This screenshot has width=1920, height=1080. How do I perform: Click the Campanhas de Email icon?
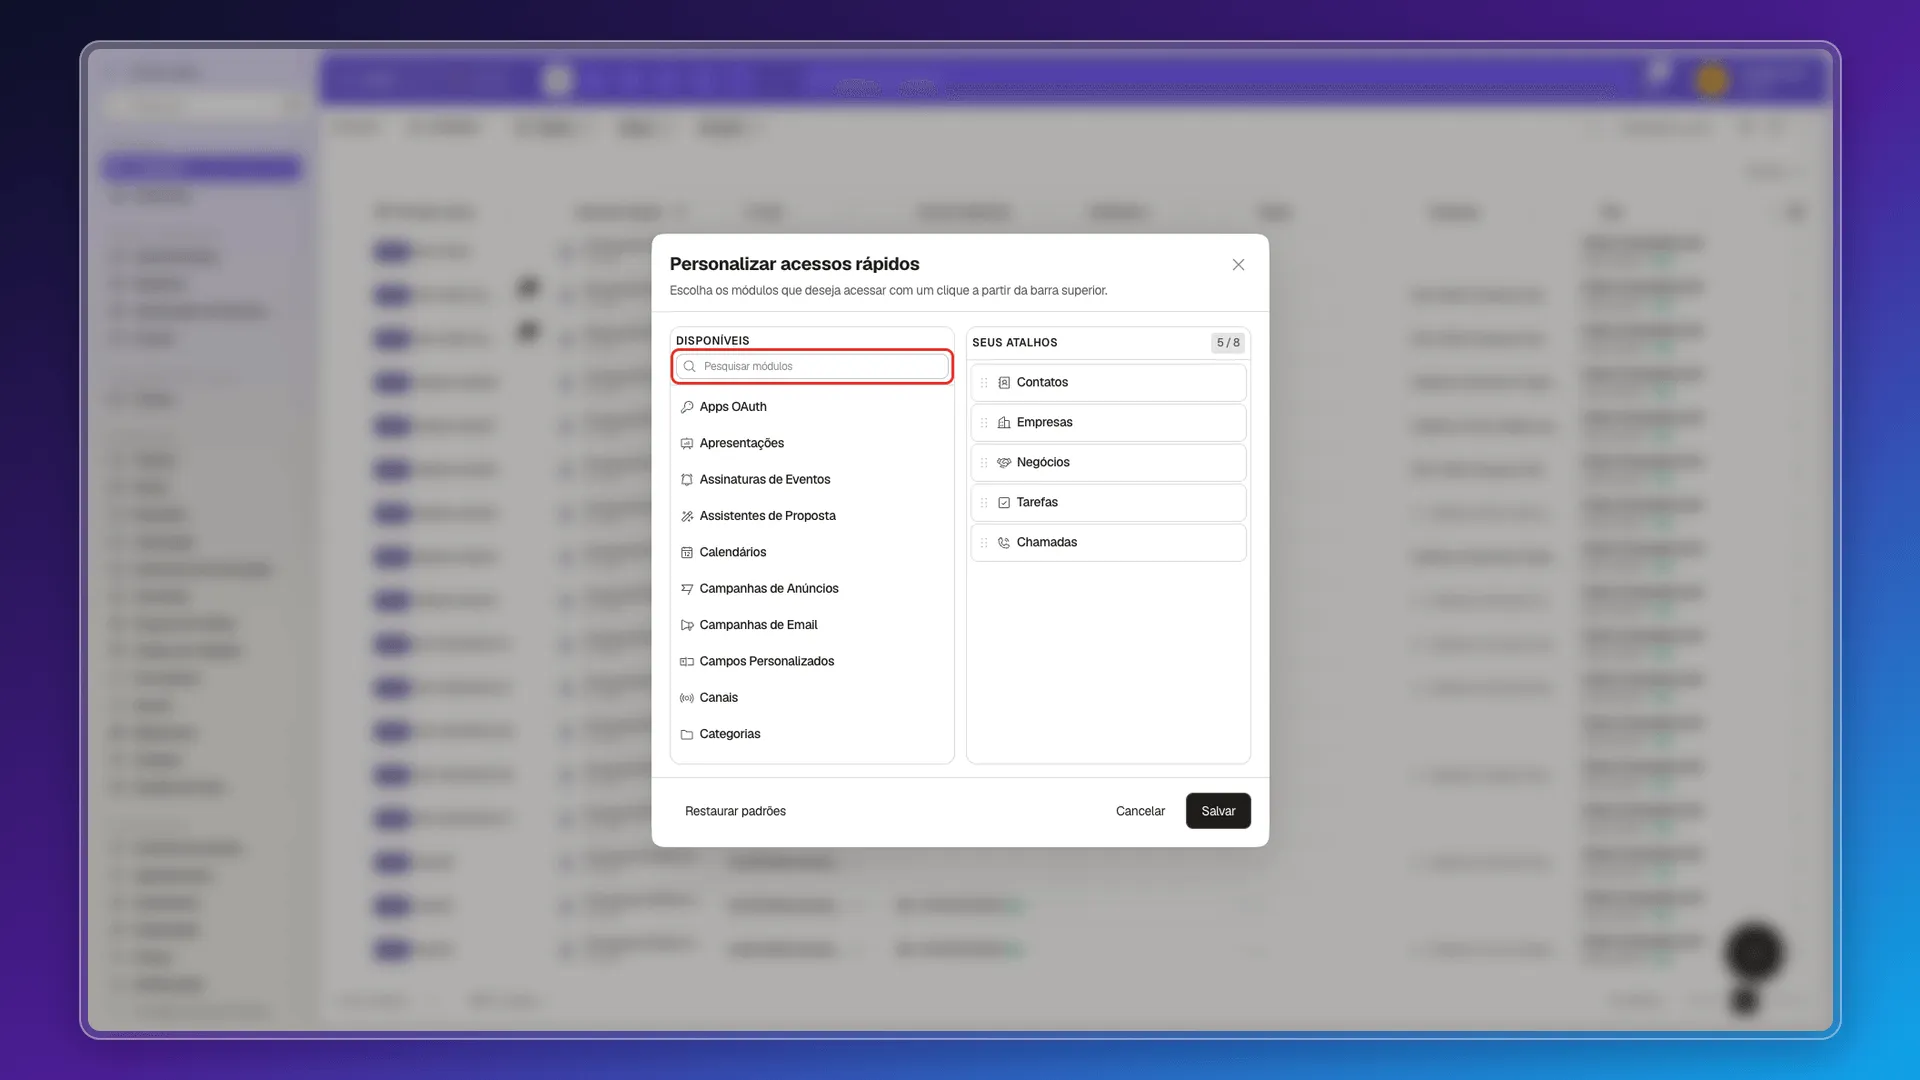(x=687, y=625)
